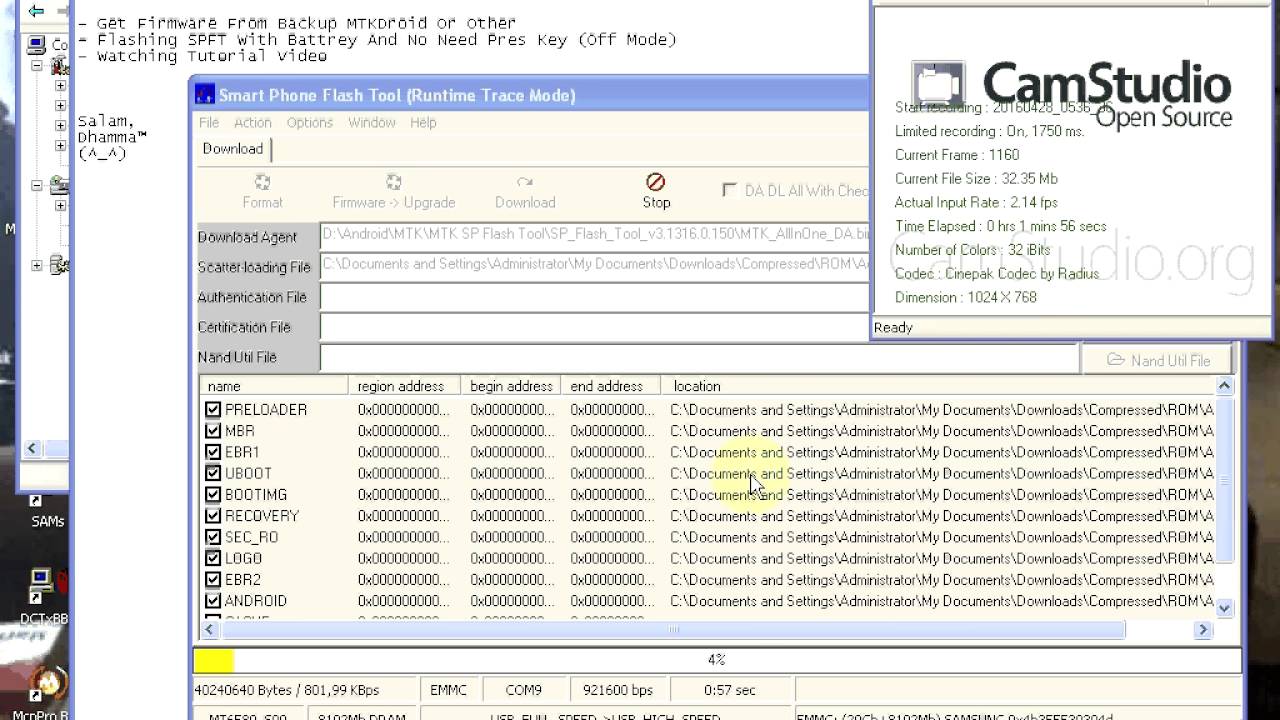
Task: Click the Current Frame : 1160 text
Action: tap(957, 155)
